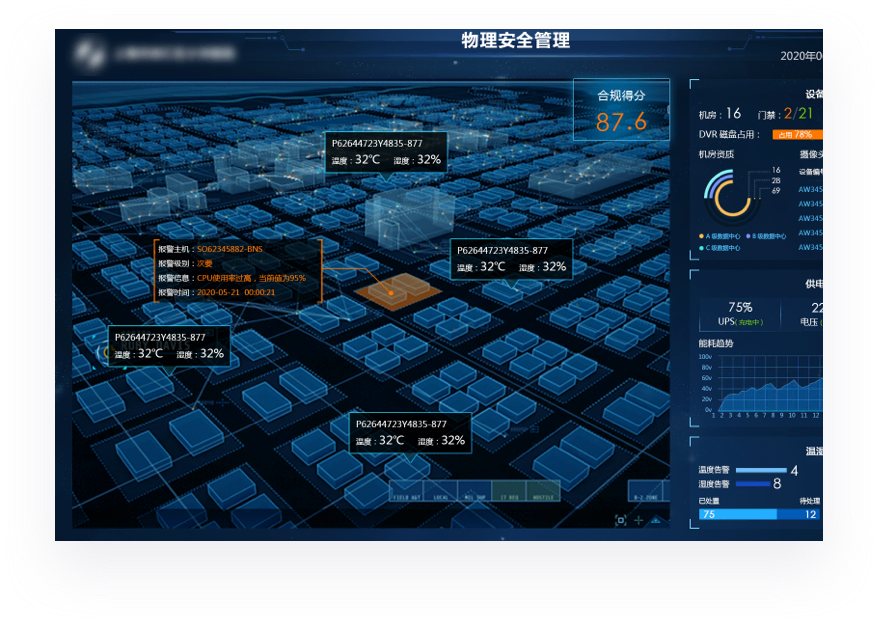Switch to the HOSTILE tab

click(x=543, y=494)
